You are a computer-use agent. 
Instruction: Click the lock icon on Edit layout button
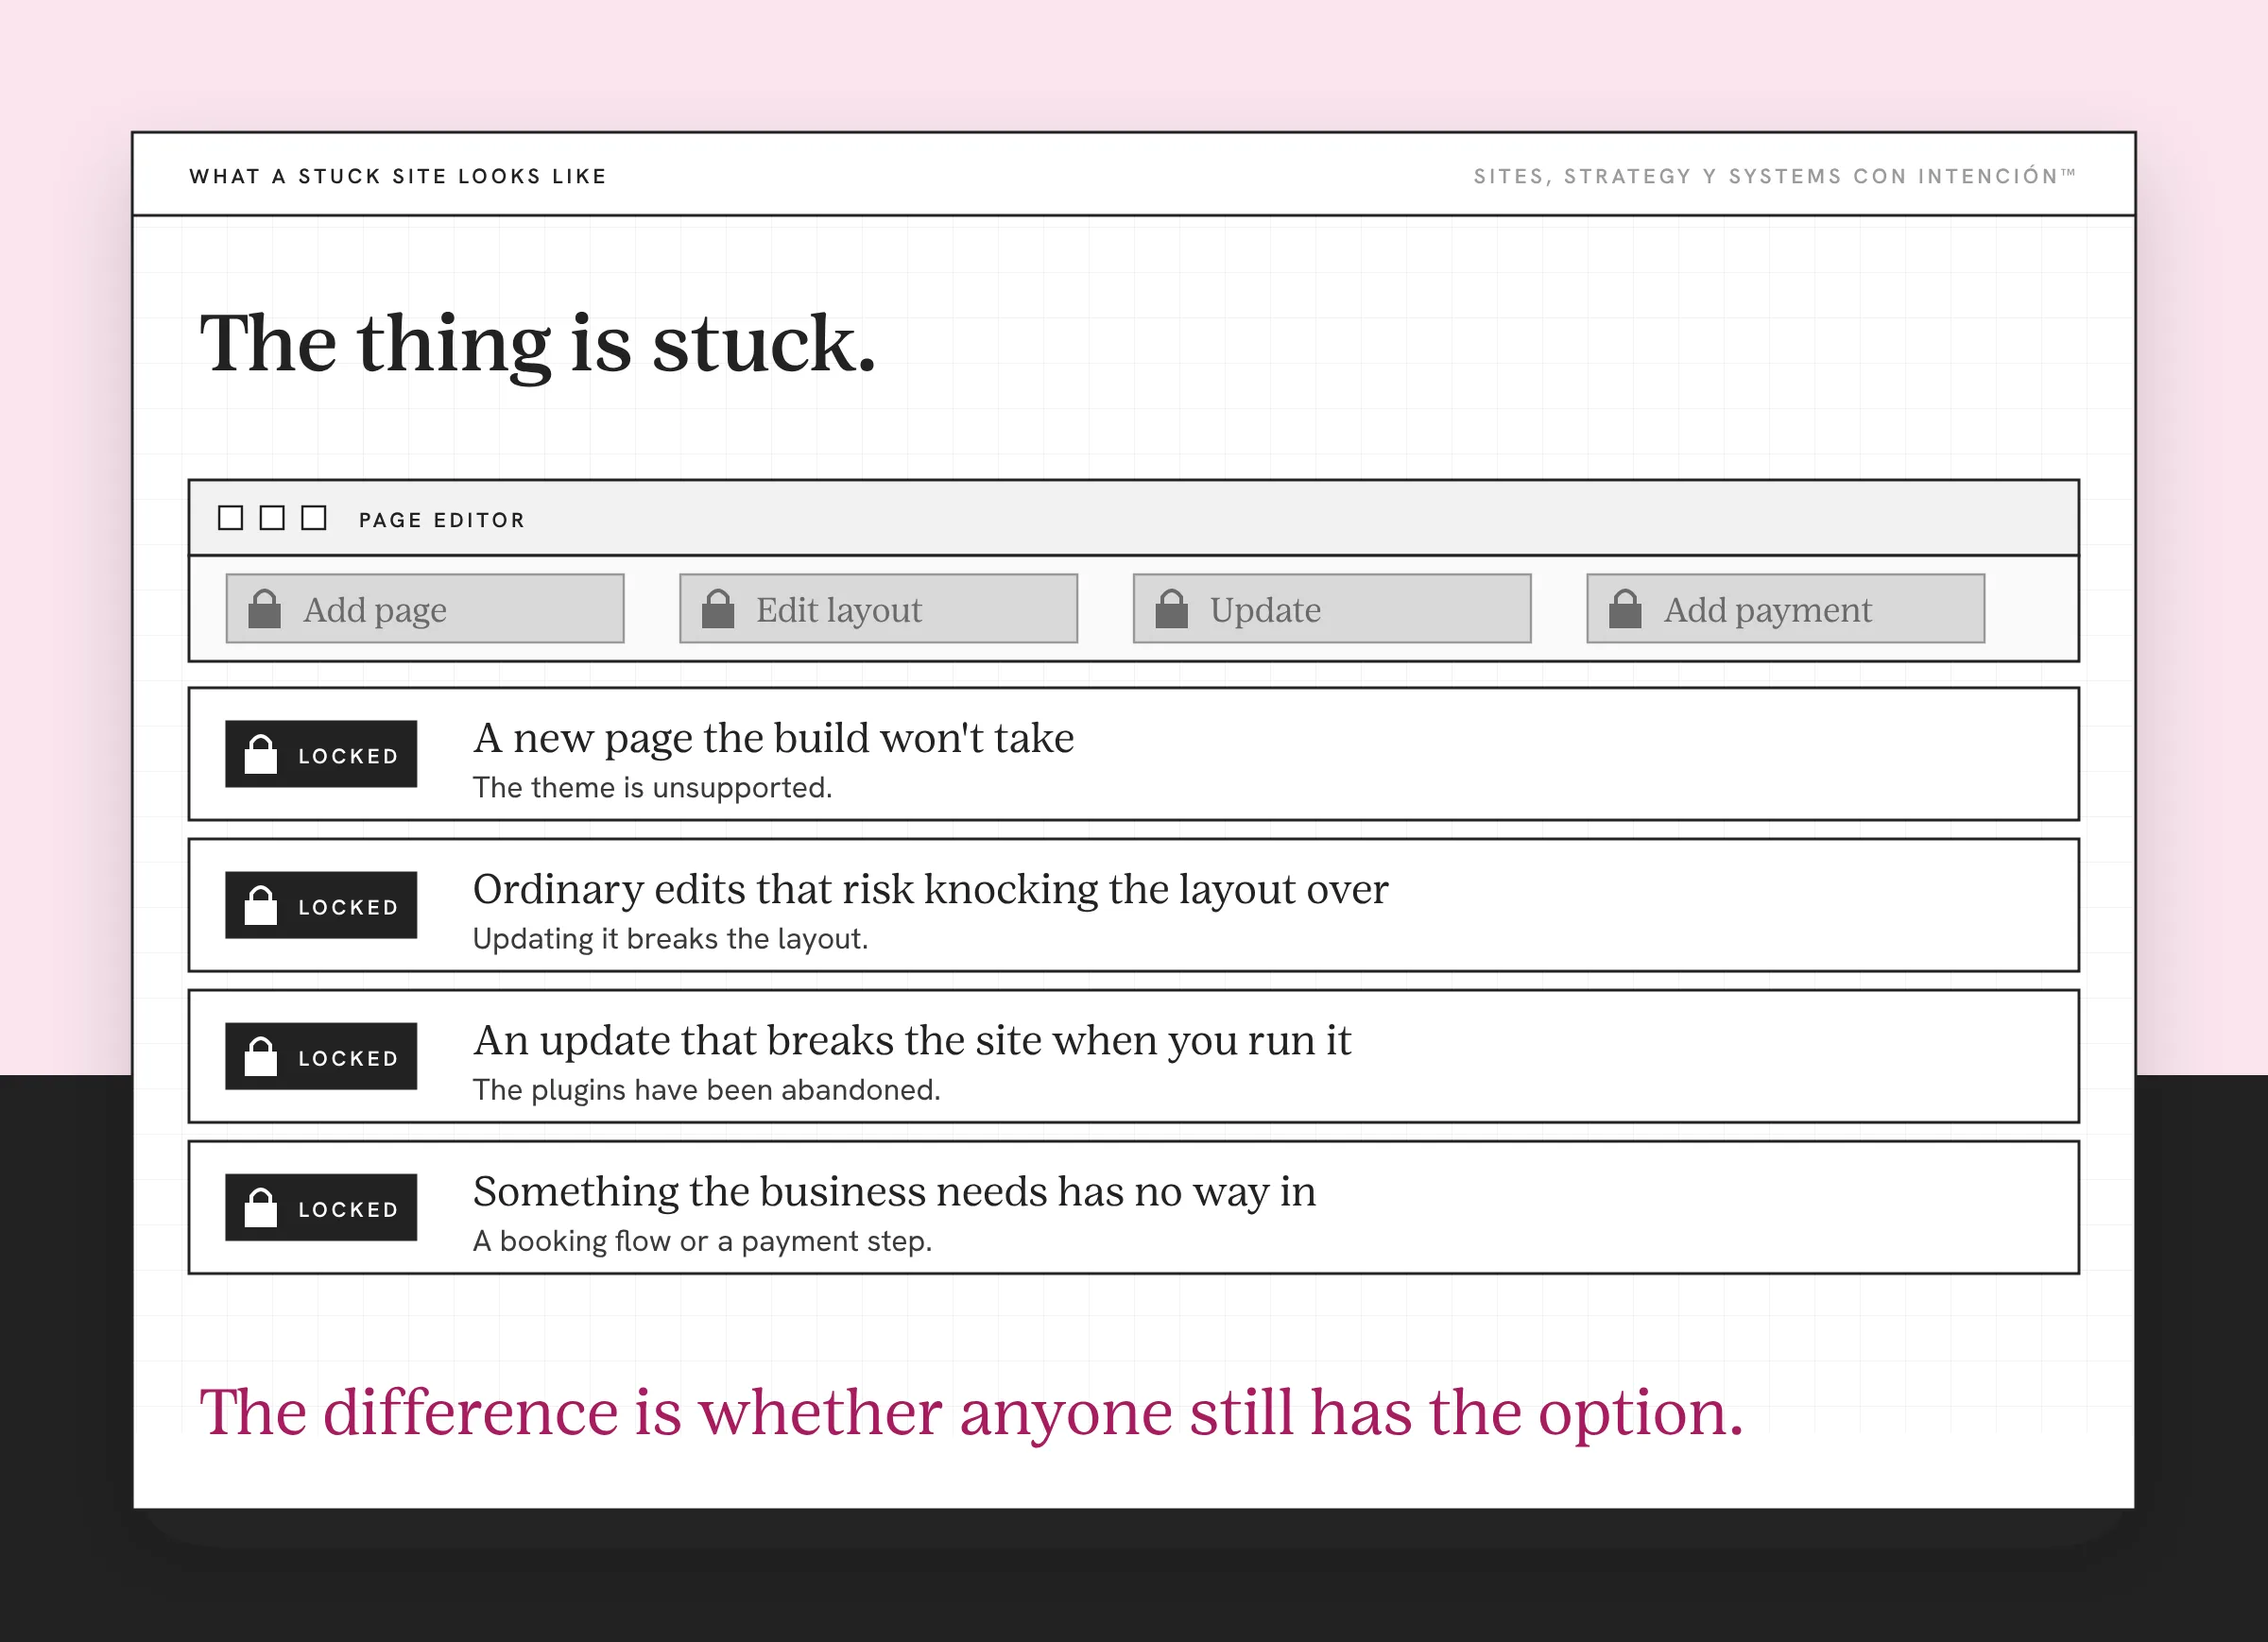tap(718, 608)
